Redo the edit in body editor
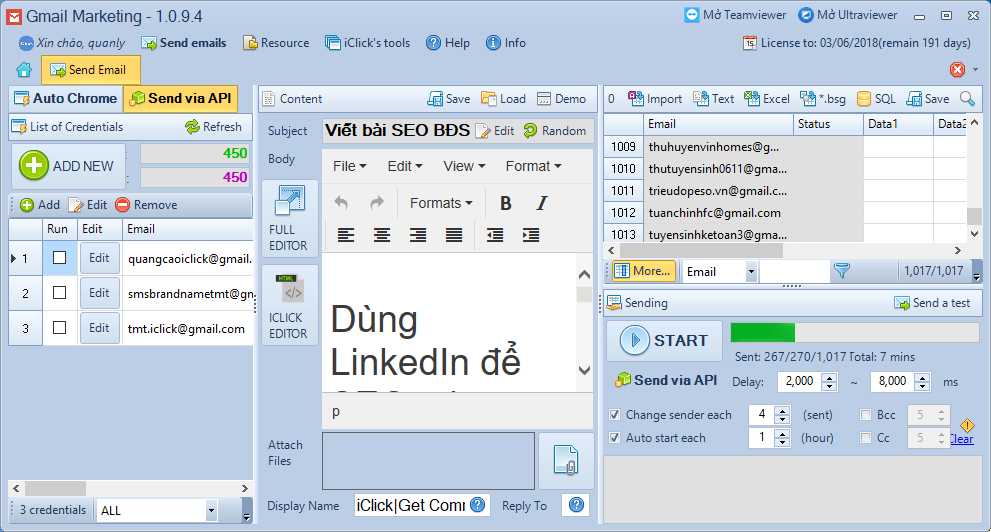The image size is (991, 532). [377, 203]
